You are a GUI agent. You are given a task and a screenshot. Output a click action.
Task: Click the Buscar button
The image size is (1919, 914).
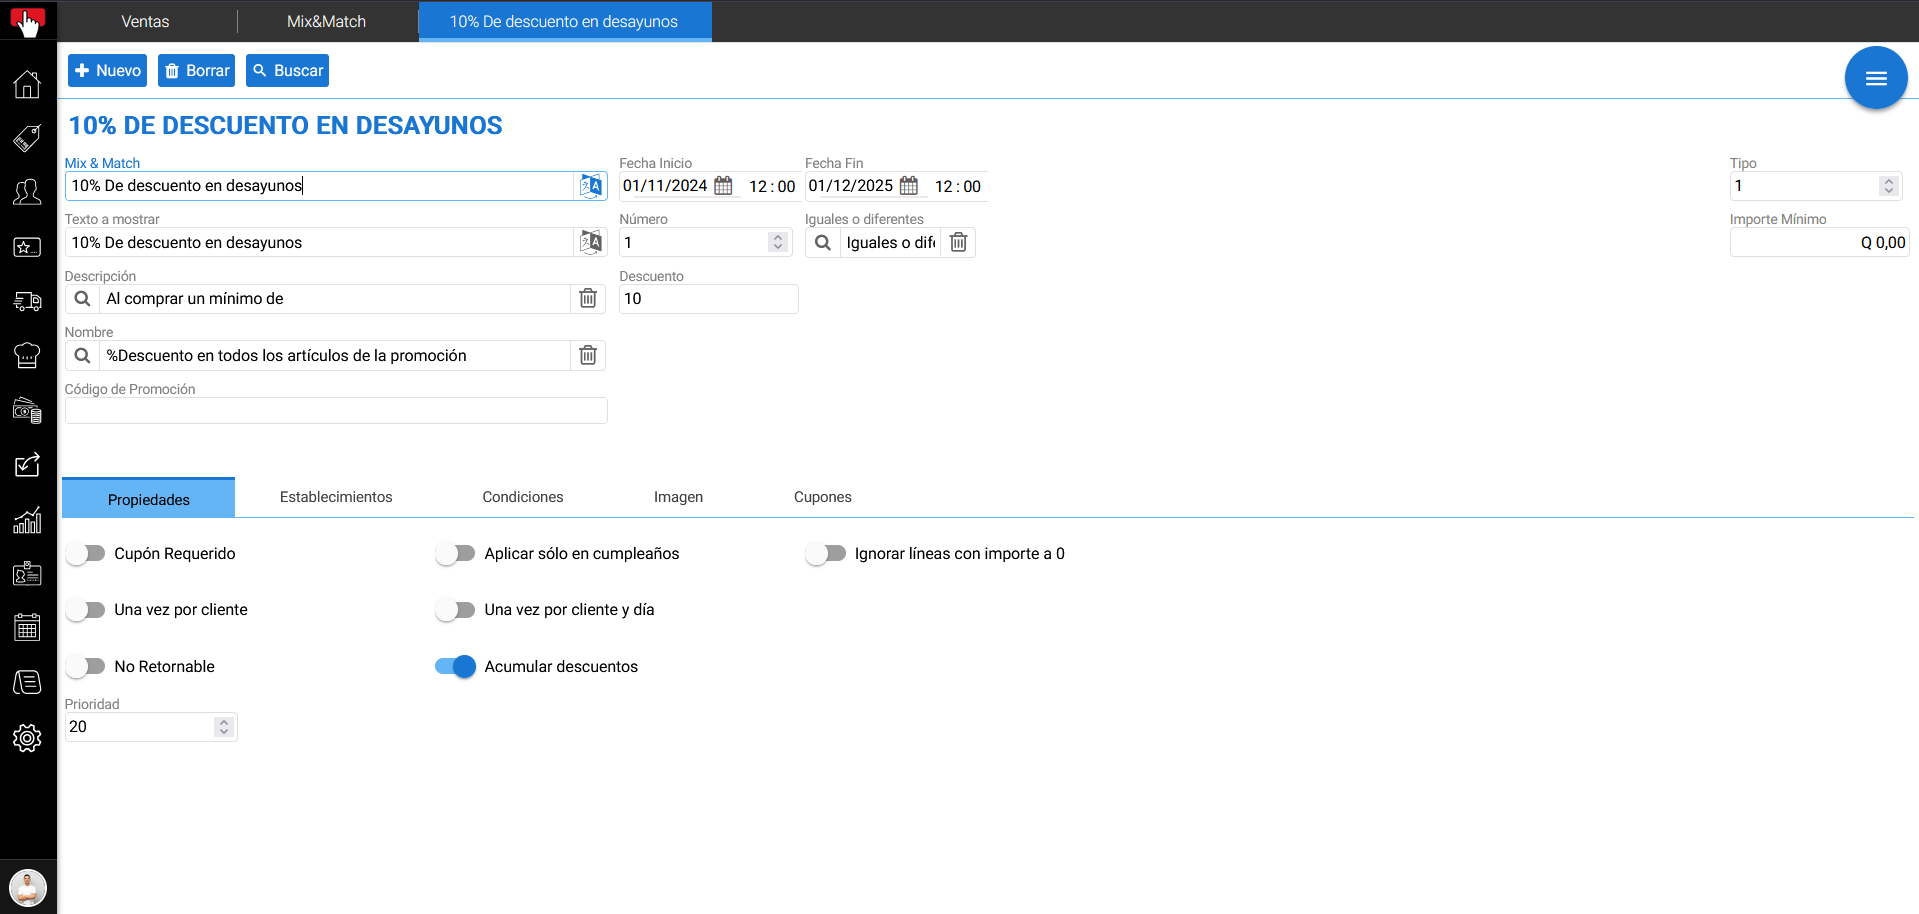pos(287,71)
